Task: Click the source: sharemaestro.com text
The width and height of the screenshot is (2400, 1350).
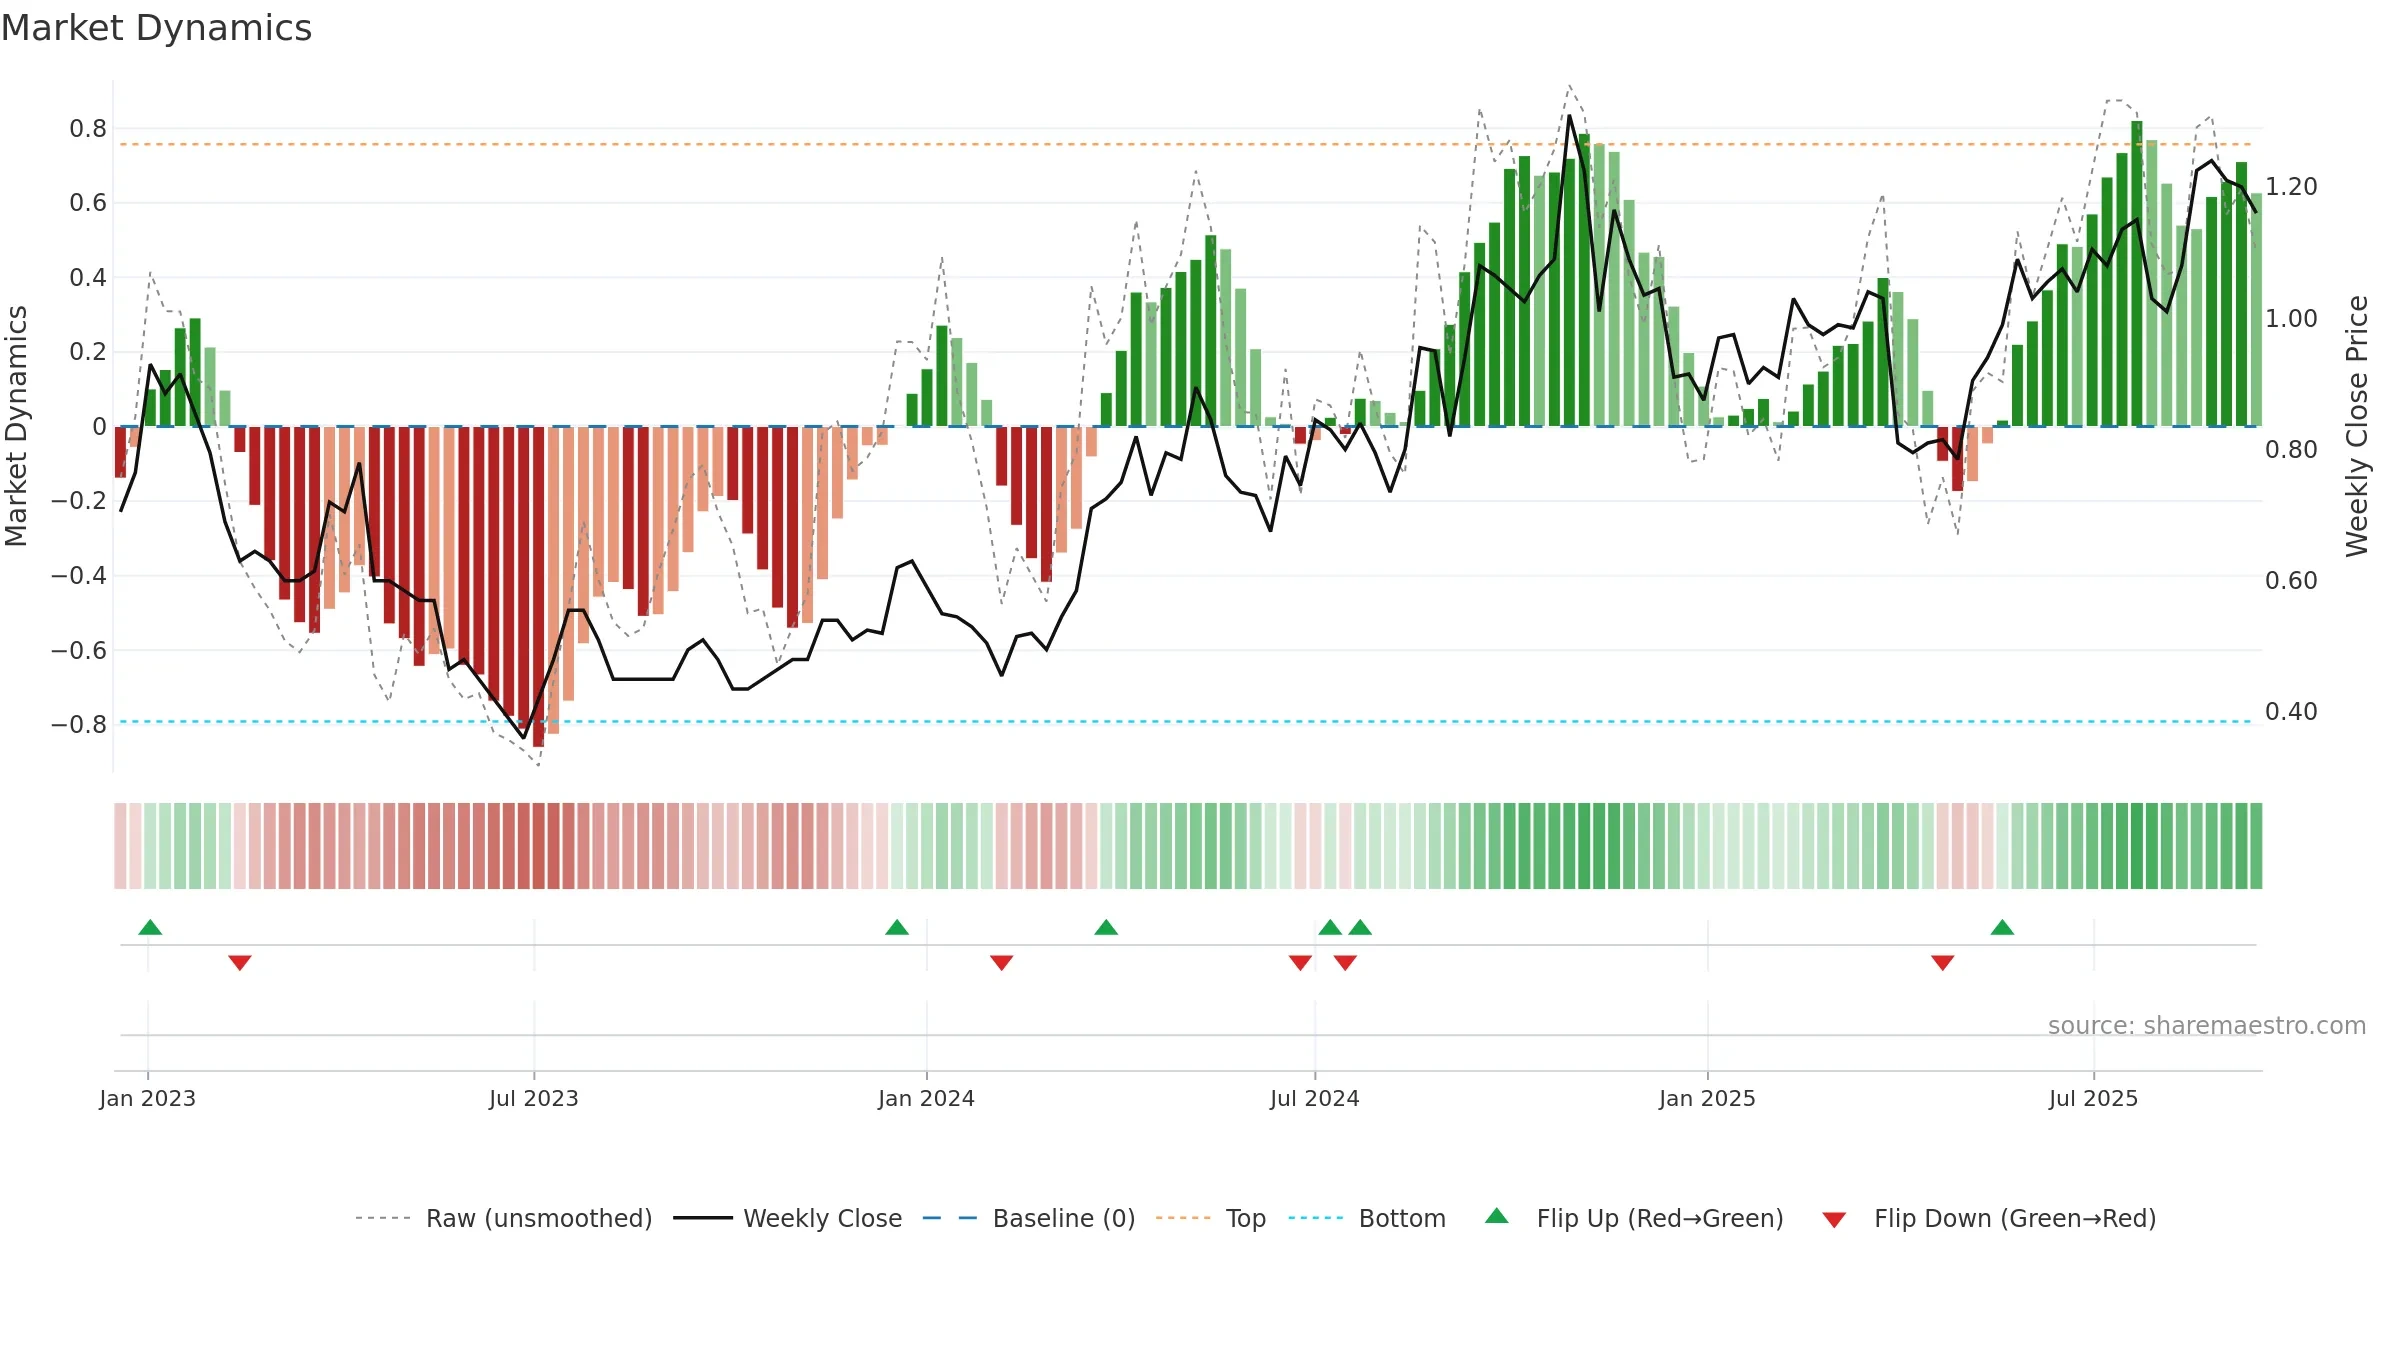Action: tap(2207, 1025)
